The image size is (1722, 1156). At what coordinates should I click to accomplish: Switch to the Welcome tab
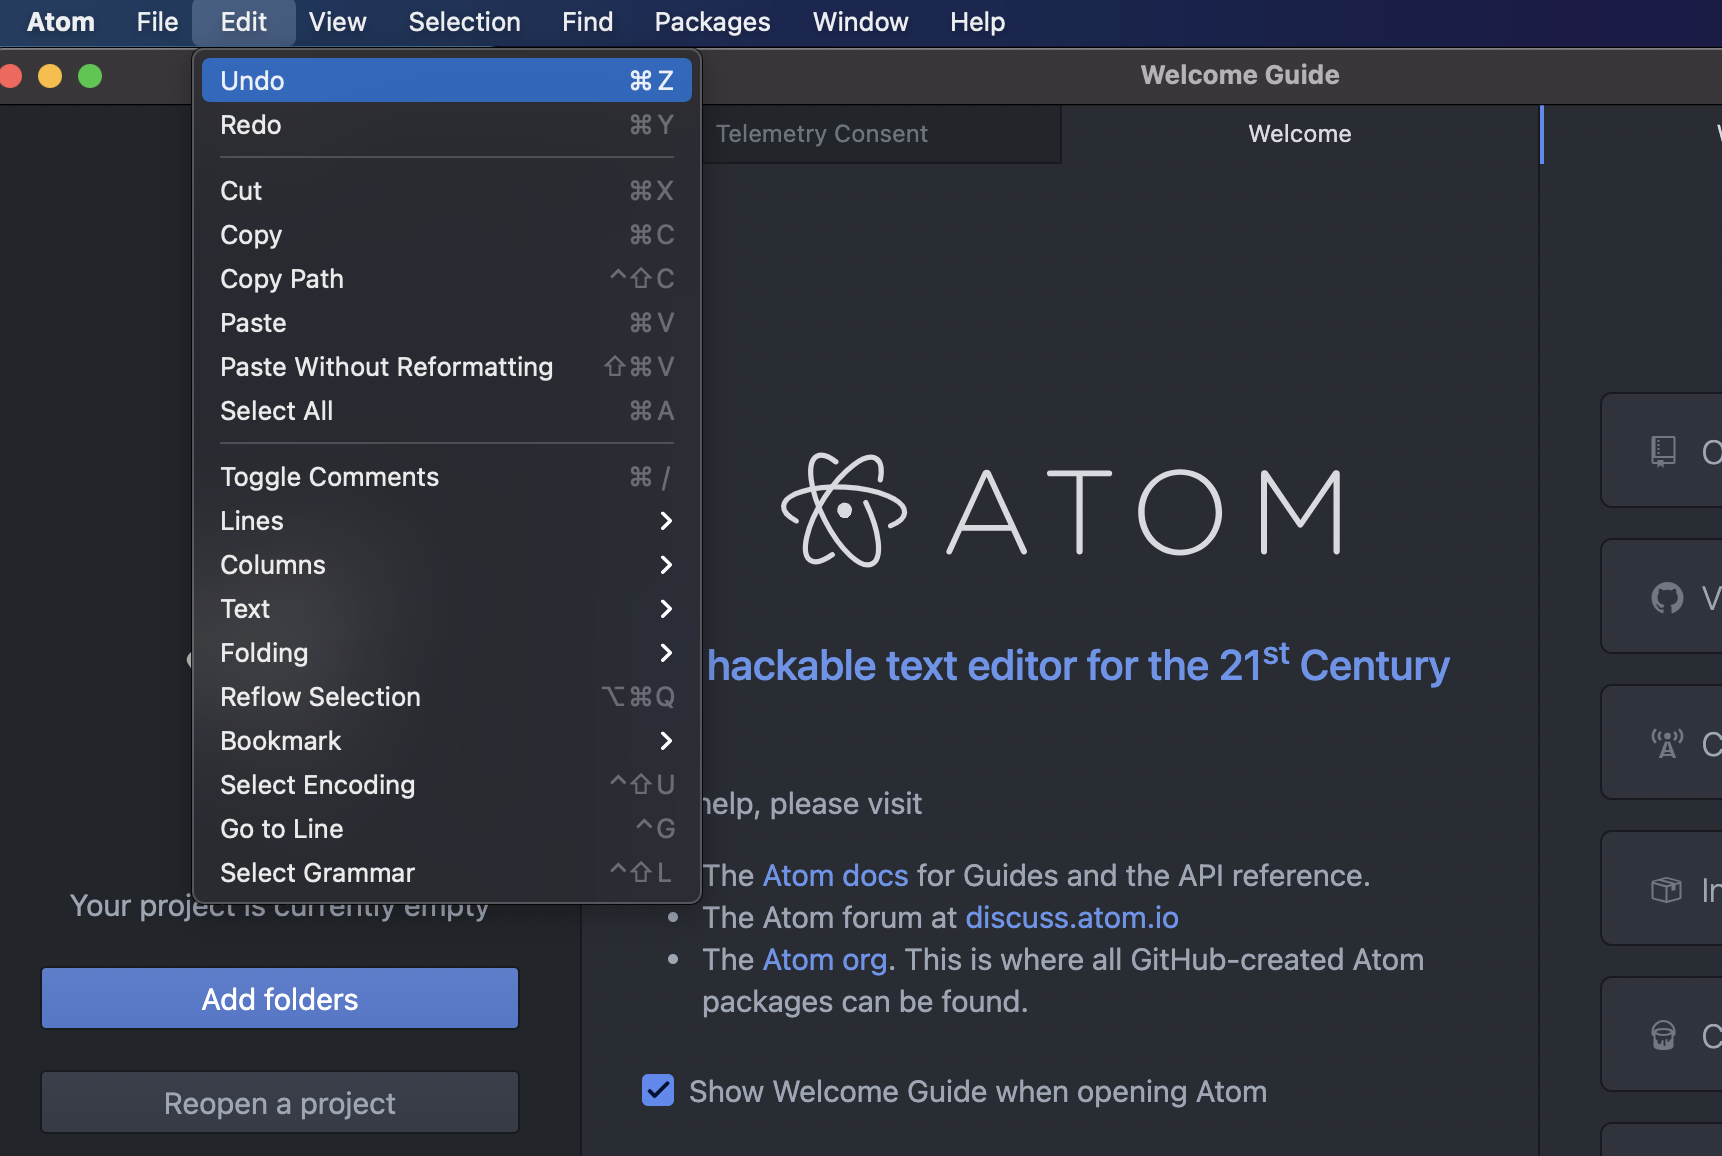[x=1300, y=134]
